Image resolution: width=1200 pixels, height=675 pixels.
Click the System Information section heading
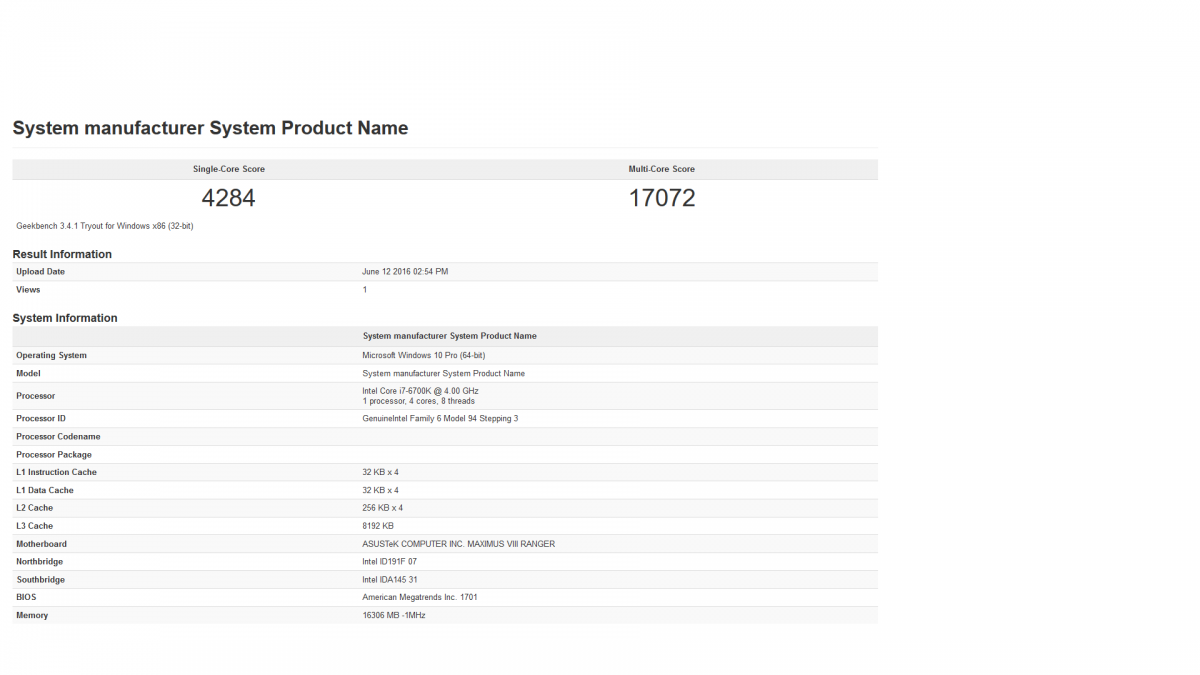pyautogui.click(x=65, y=318)
